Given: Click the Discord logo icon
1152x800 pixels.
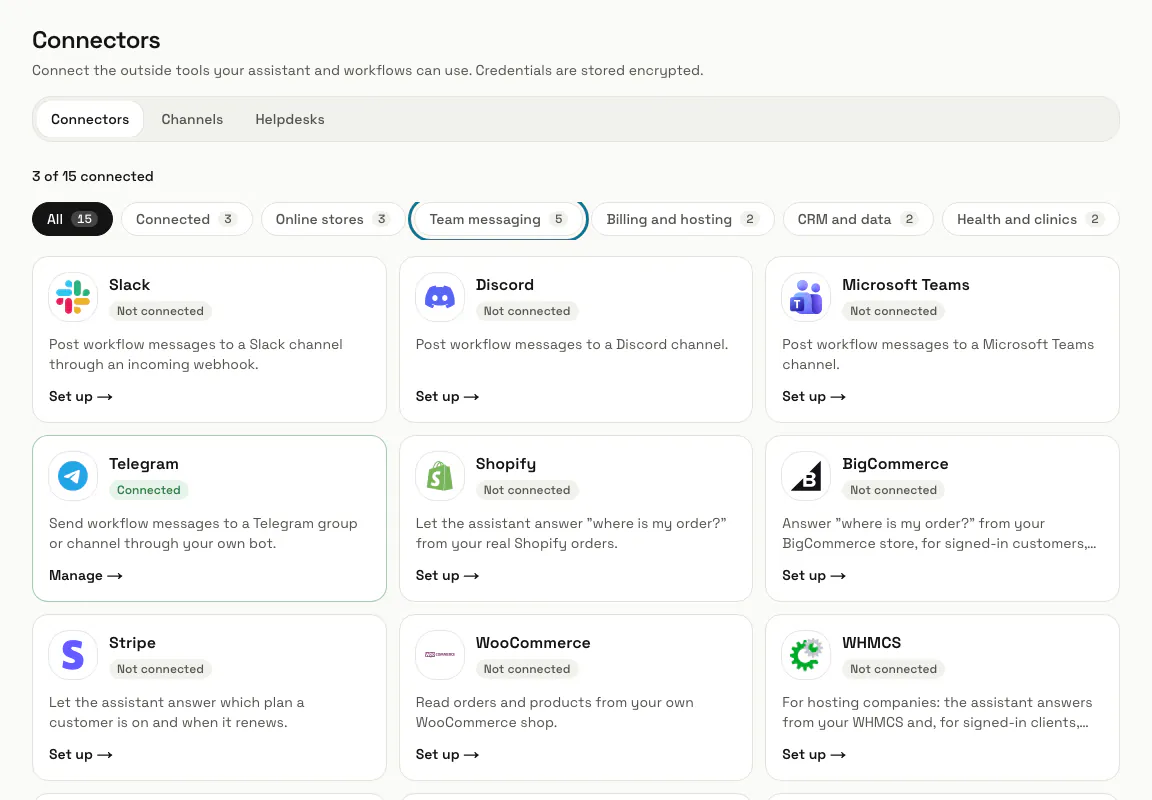Looking at the screenshot, I should pyautogui.click(x=439, y=298).
